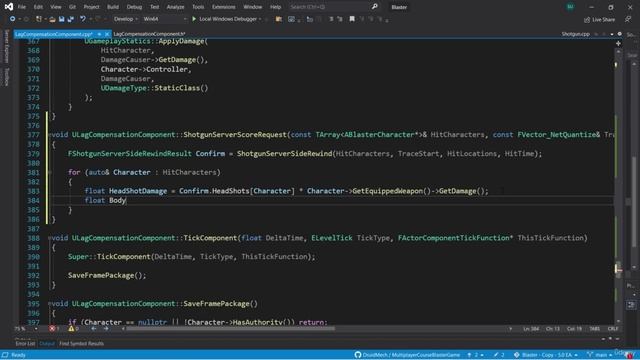Click the previous issue arrow
Viewport: 640px width, 360px height.
(x=93, y=329)
